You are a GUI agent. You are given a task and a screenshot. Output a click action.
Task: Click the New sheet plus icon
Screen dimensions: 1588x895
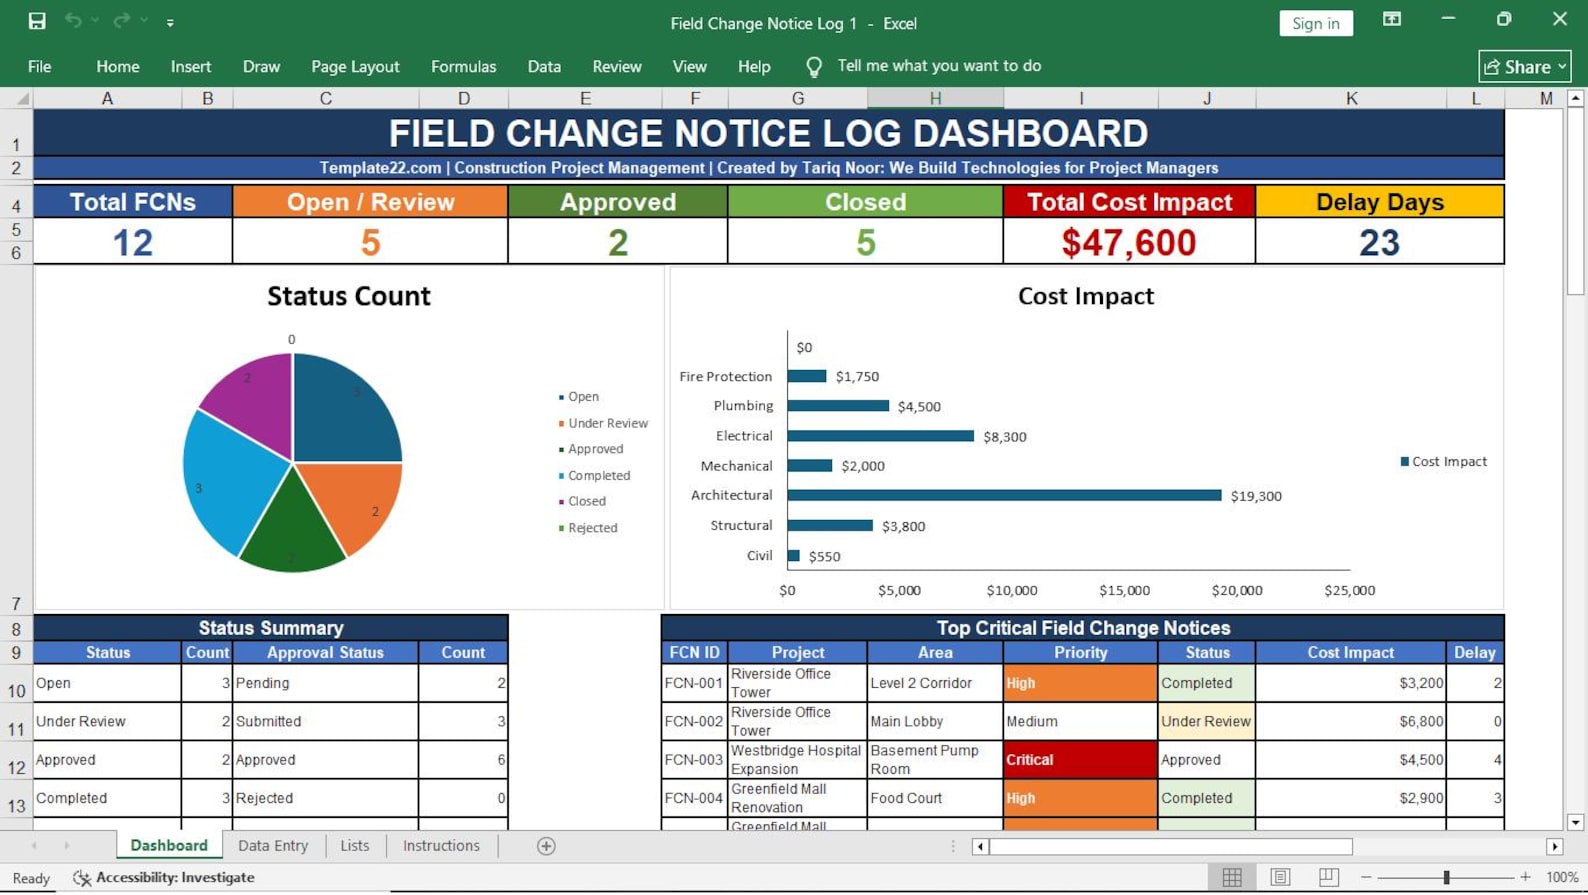point(546,847)
